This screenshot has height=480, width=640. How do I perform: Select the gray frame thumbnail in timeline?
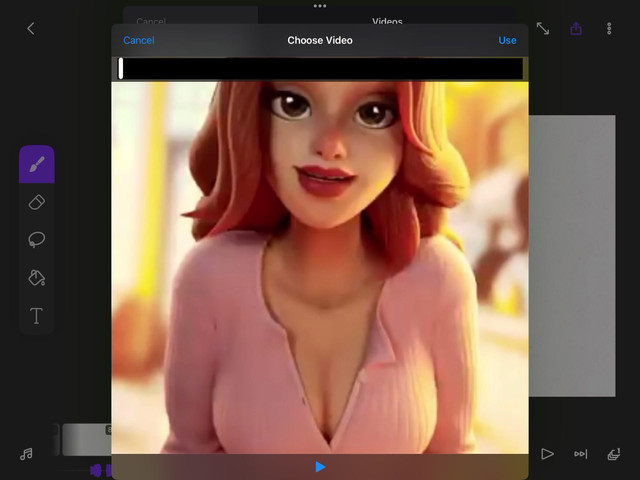(87, 439)
